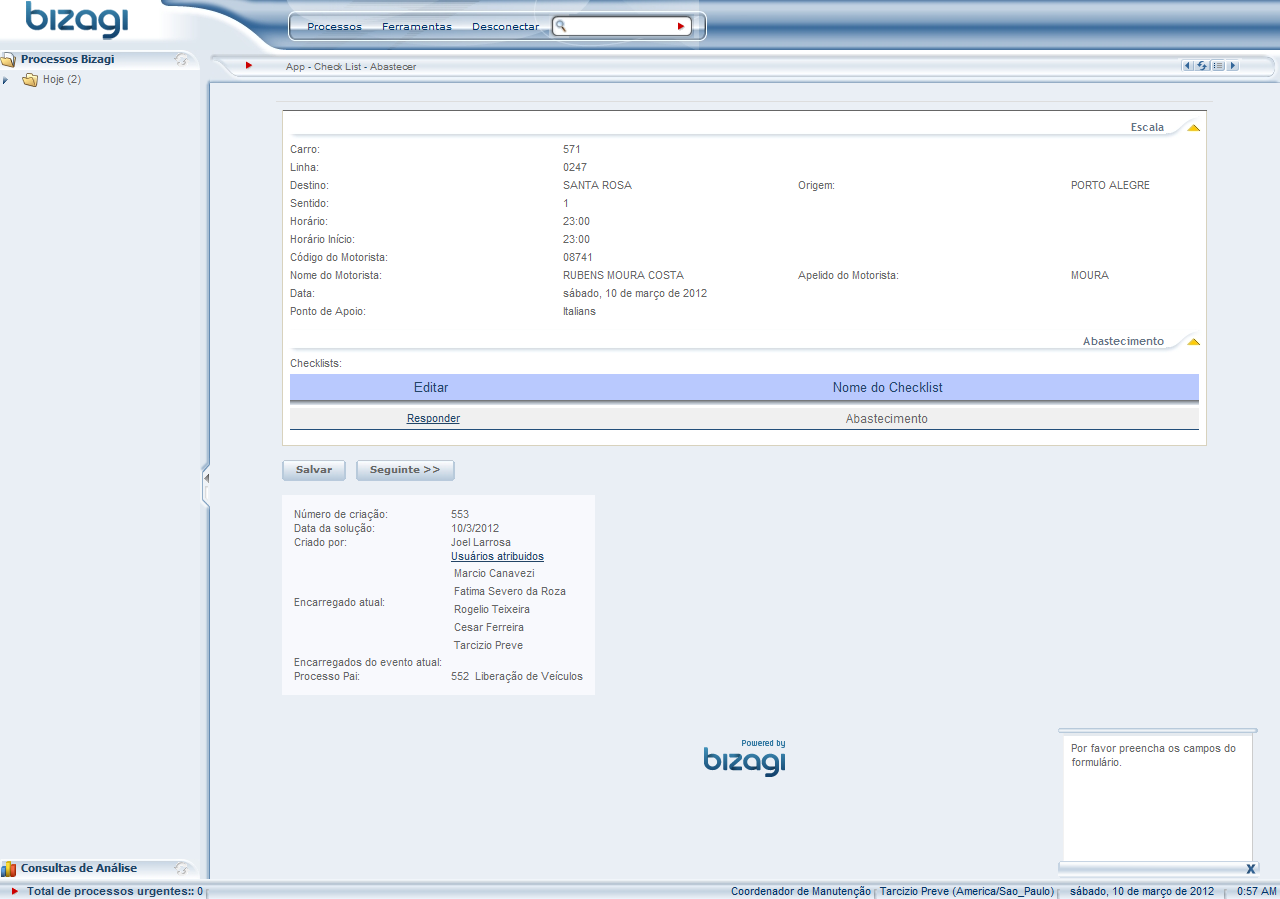Click the Bizagi logo in the header

pos(77,21)
